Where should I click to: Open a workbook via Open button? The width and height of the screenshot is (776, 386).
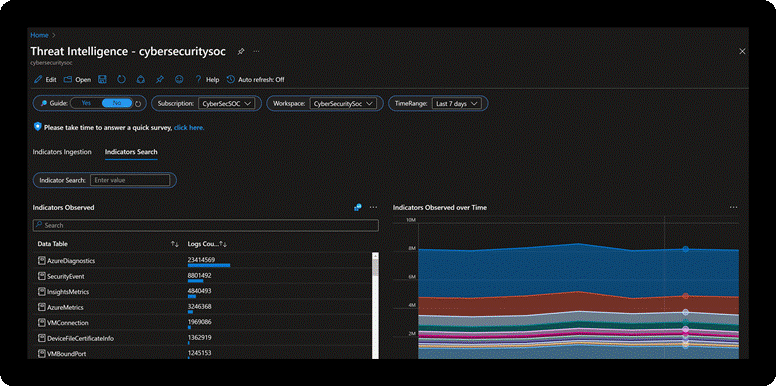[x=77, y=80]
